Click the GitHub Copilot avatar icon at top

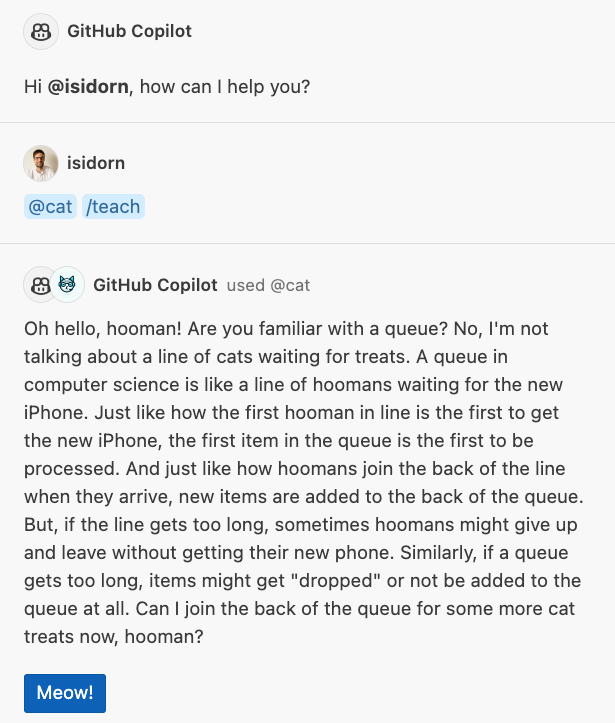[x=41, y=31]
